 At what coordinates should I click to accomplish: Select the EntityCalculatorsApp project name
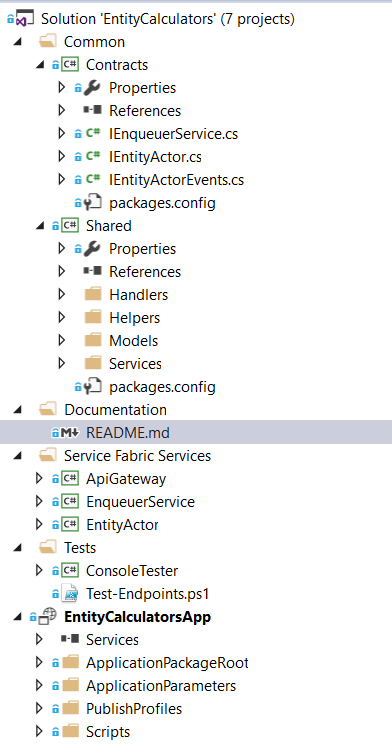[x=138, y=617]
